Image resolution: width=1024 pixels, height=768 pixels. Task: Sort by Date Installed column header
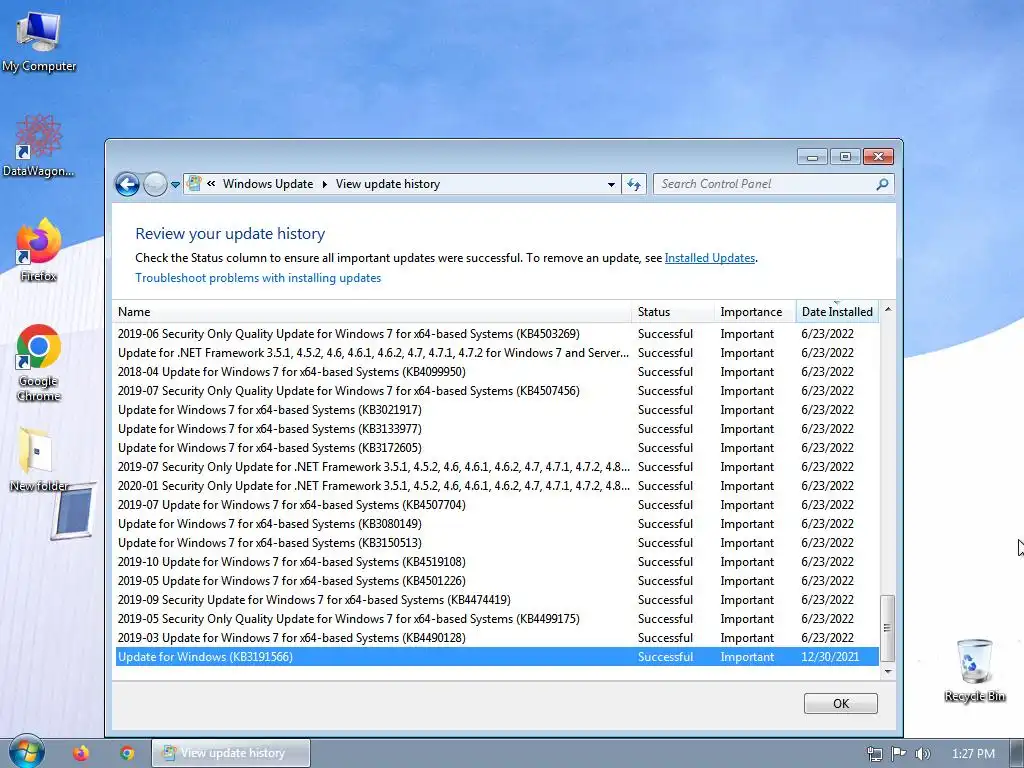click(837, 312)
